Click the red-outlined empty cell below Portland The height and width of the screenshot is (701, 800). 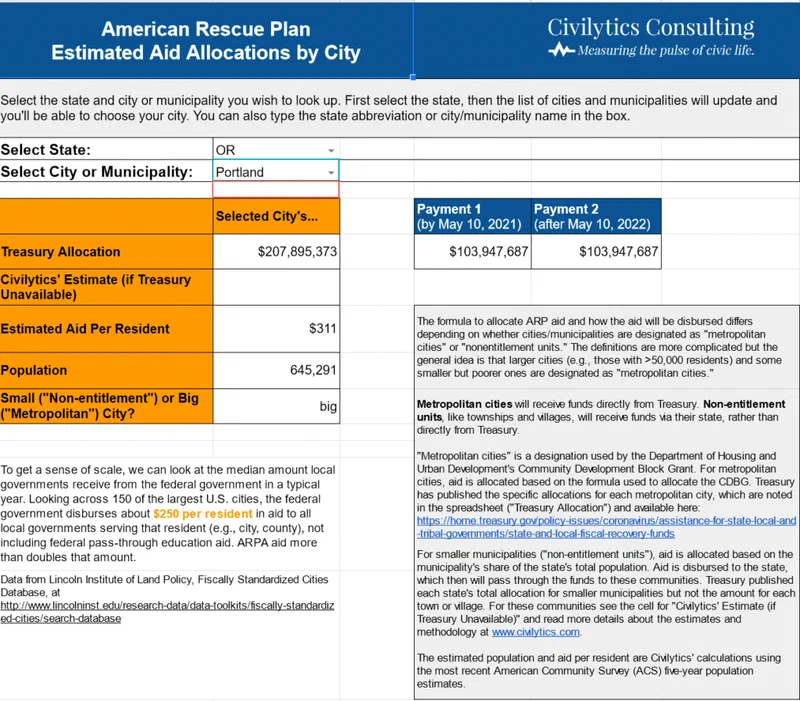click(x=276, y=190)
